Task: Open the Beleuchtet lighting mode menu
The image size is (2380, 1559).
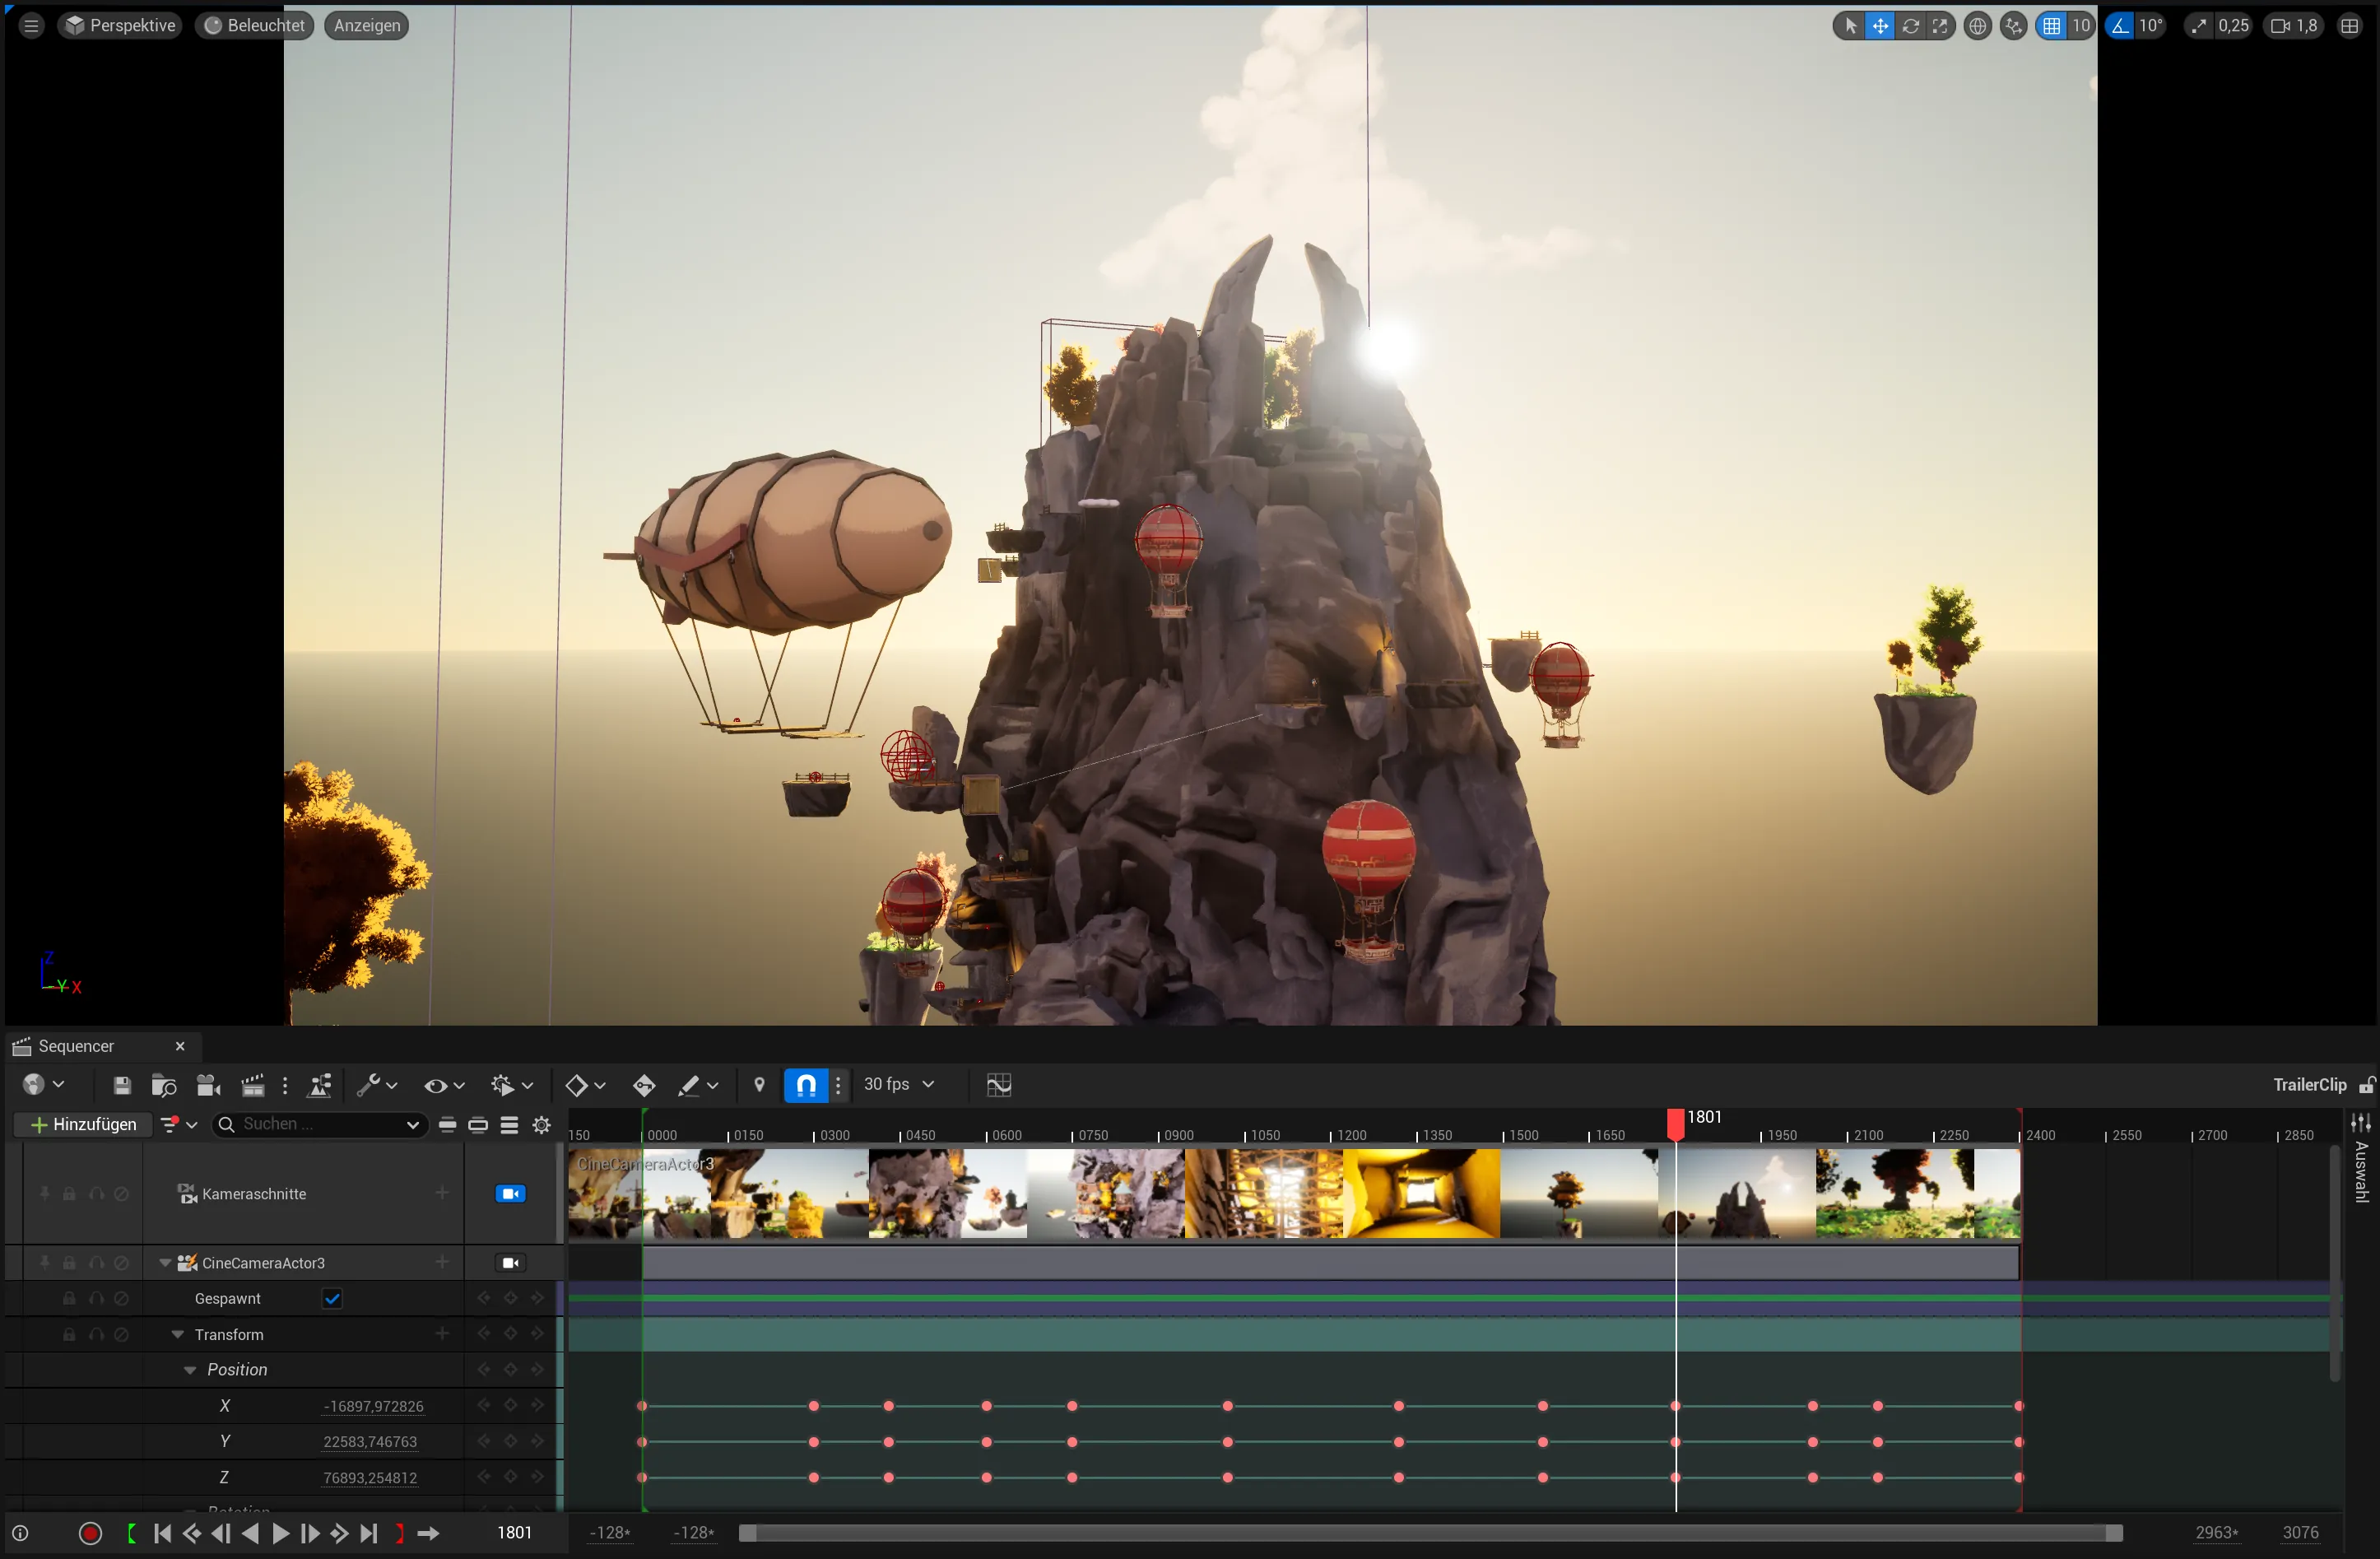Action: tap(254, 26)
